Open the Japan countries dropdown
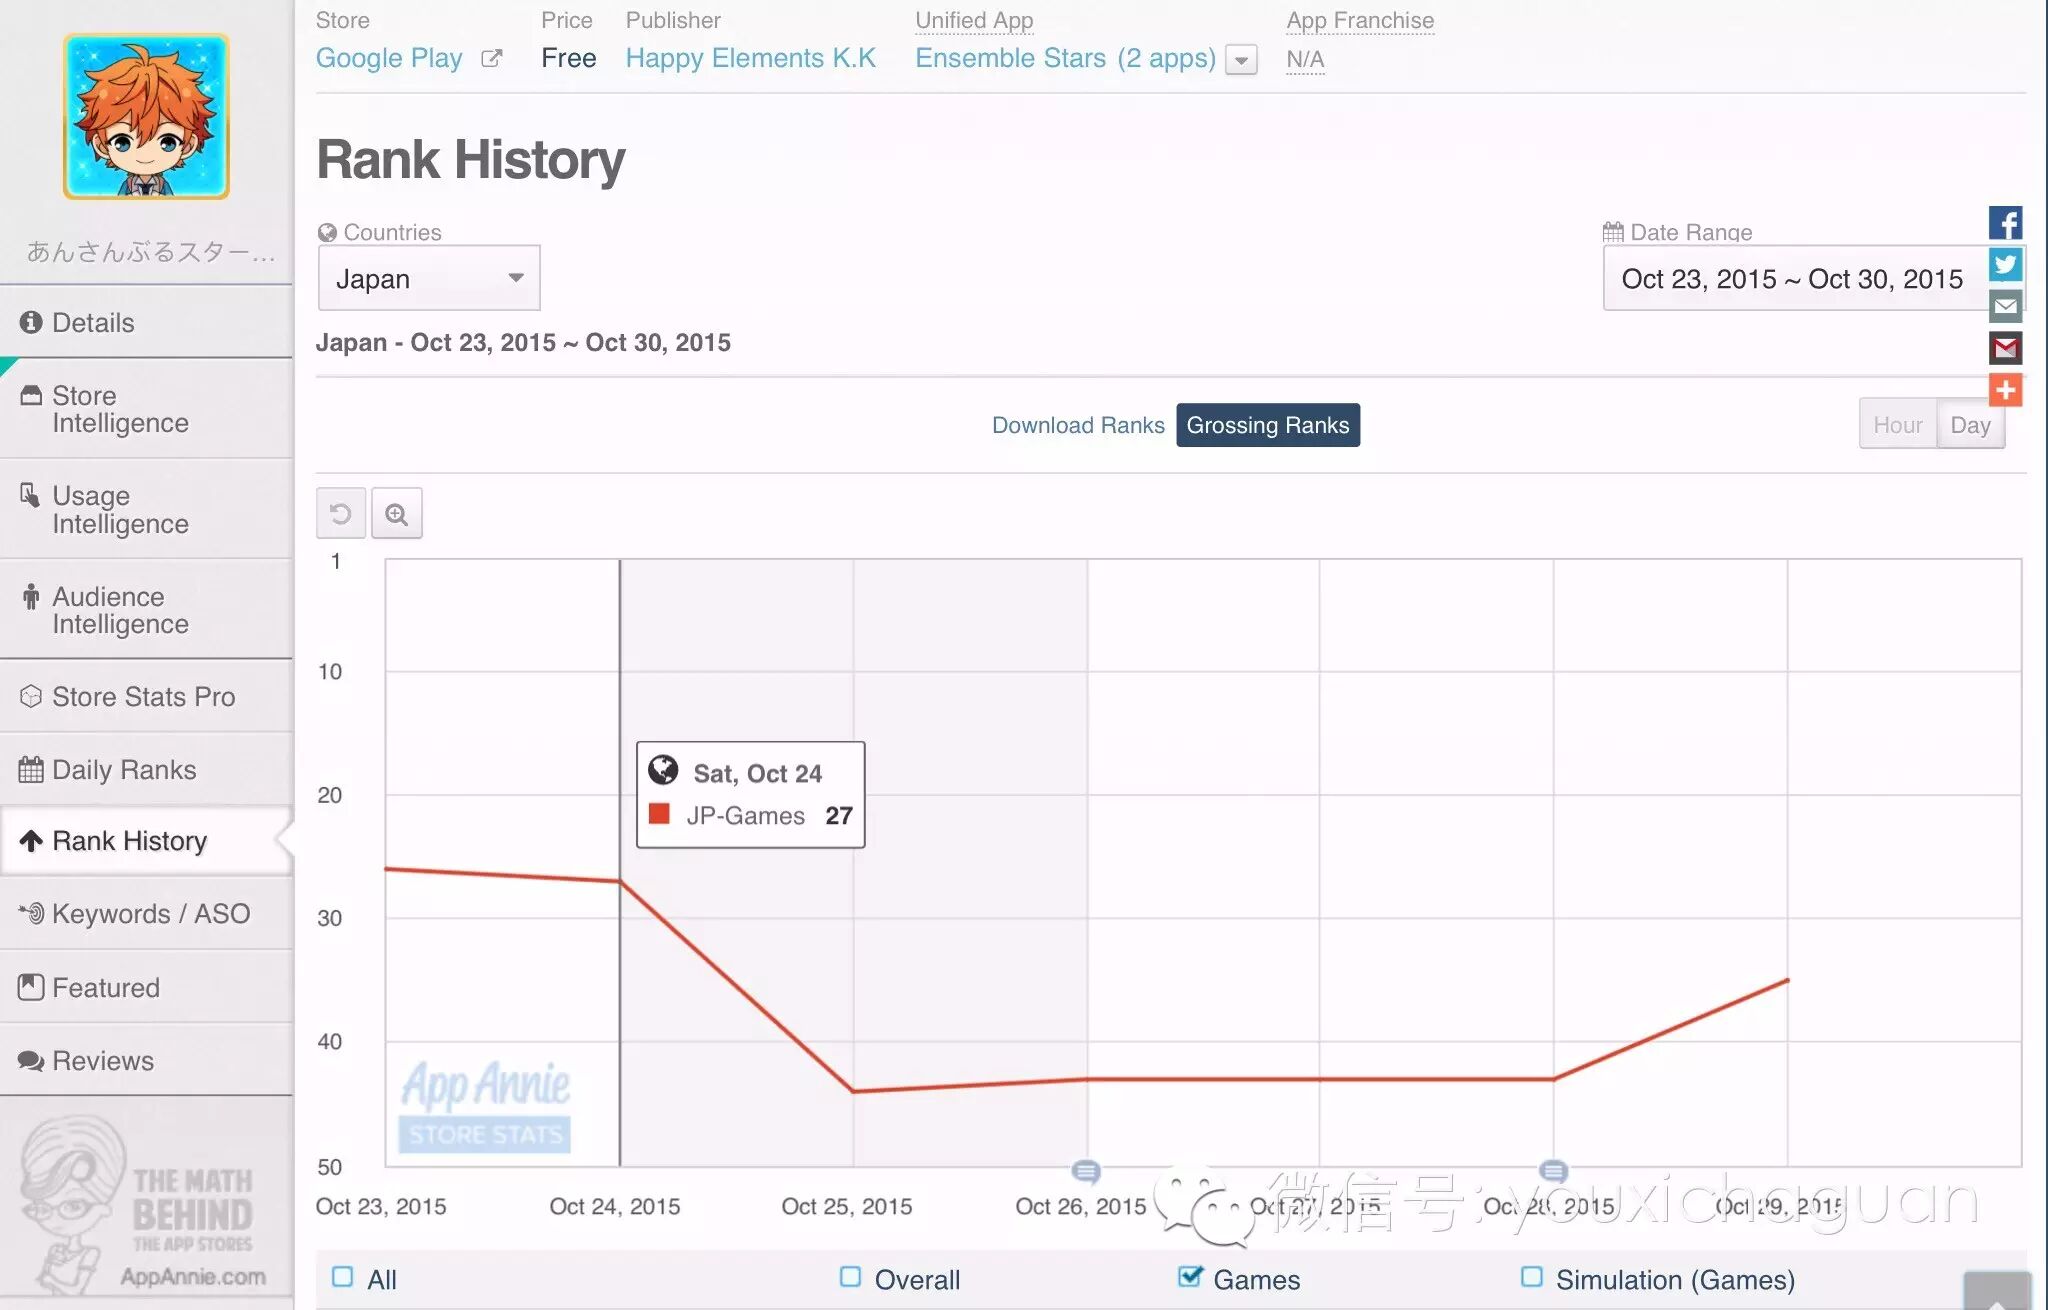Viewport: 2048px width, 1310px height. [429, 278]
